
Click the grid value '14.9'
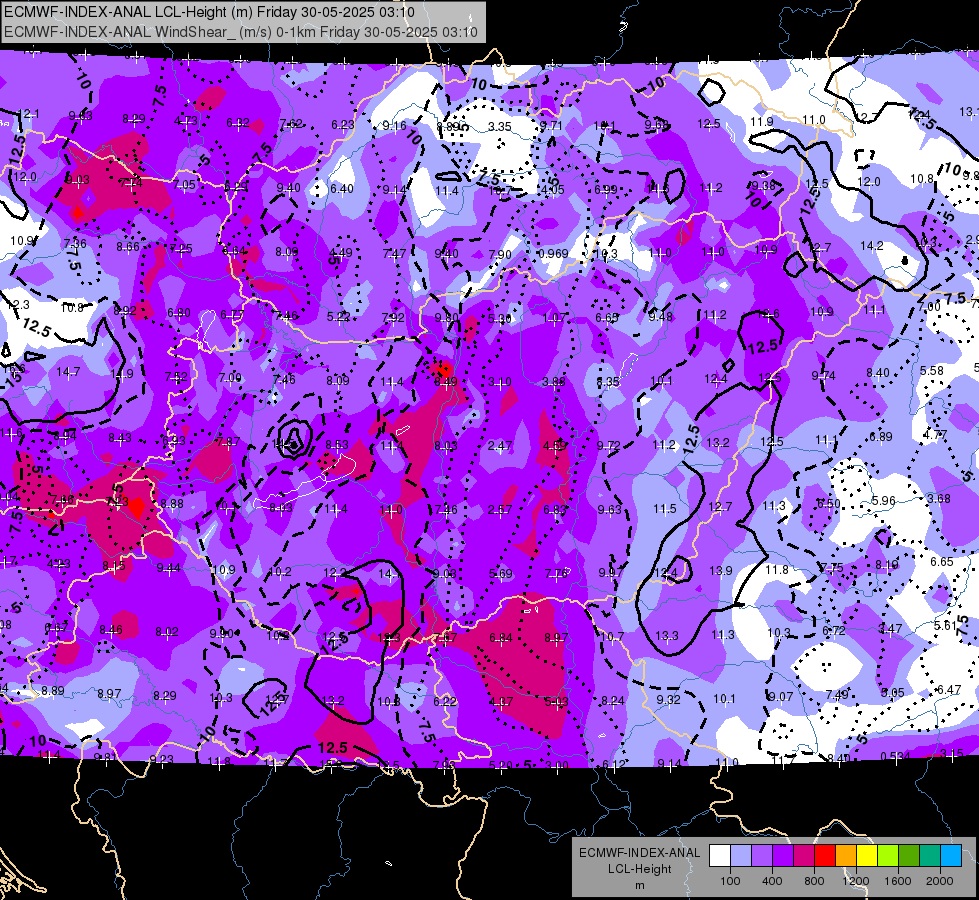pos(121,374)
